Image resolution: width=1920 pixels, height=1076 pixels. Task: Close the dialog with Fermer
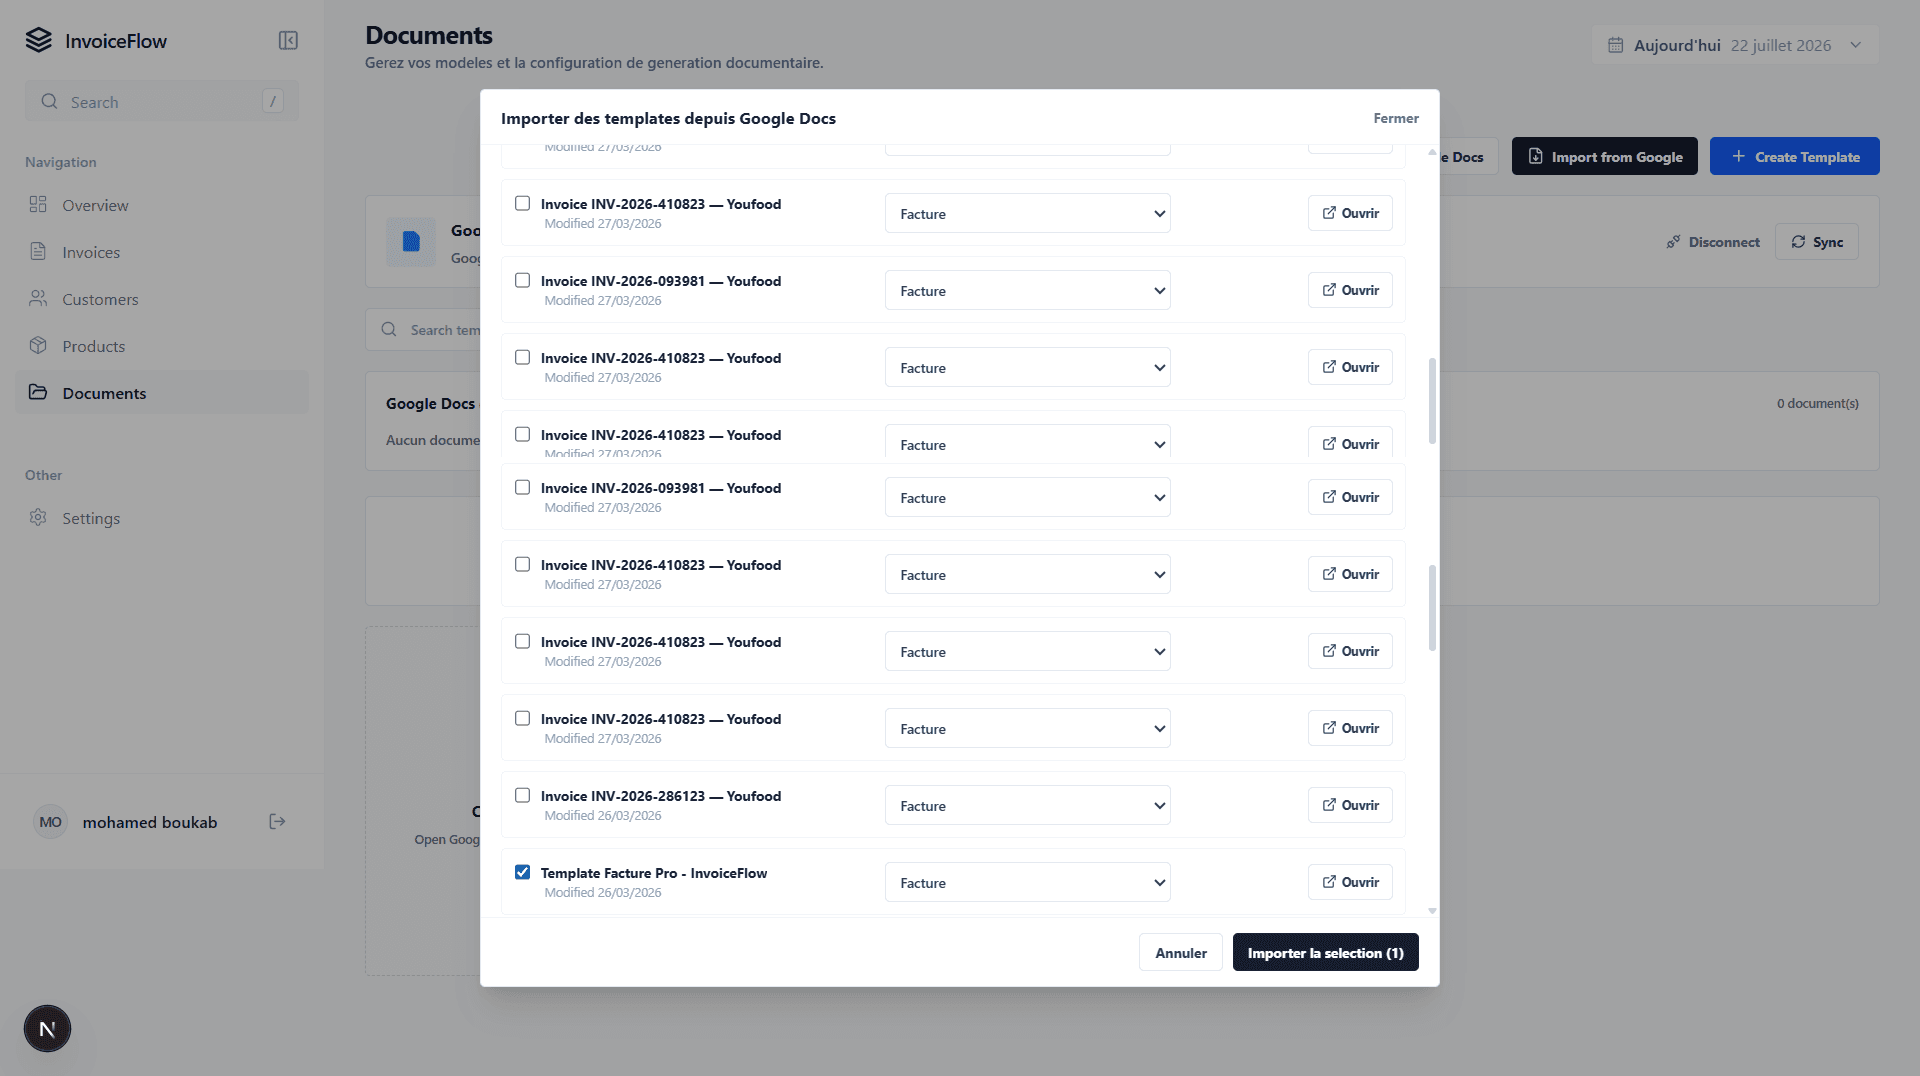pyautogui.click(x=1396, y=118)
